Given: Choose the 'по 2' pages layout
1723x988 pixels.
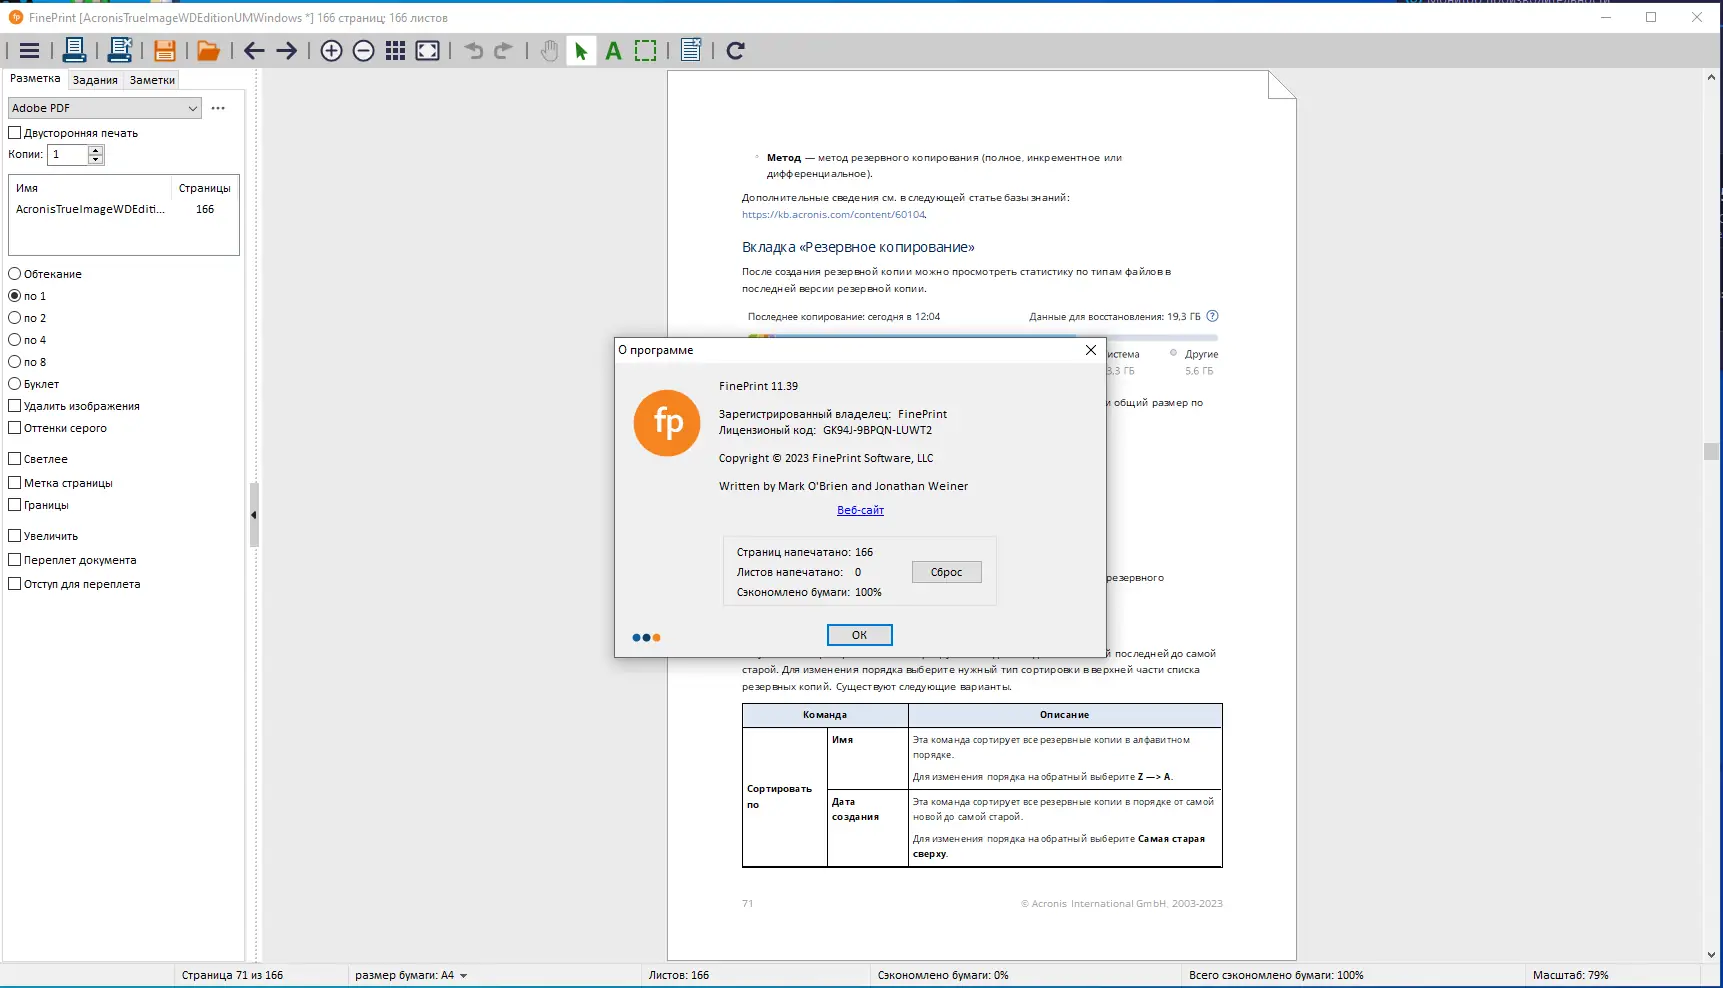Looking at the screenshot, I should (15, 318).
